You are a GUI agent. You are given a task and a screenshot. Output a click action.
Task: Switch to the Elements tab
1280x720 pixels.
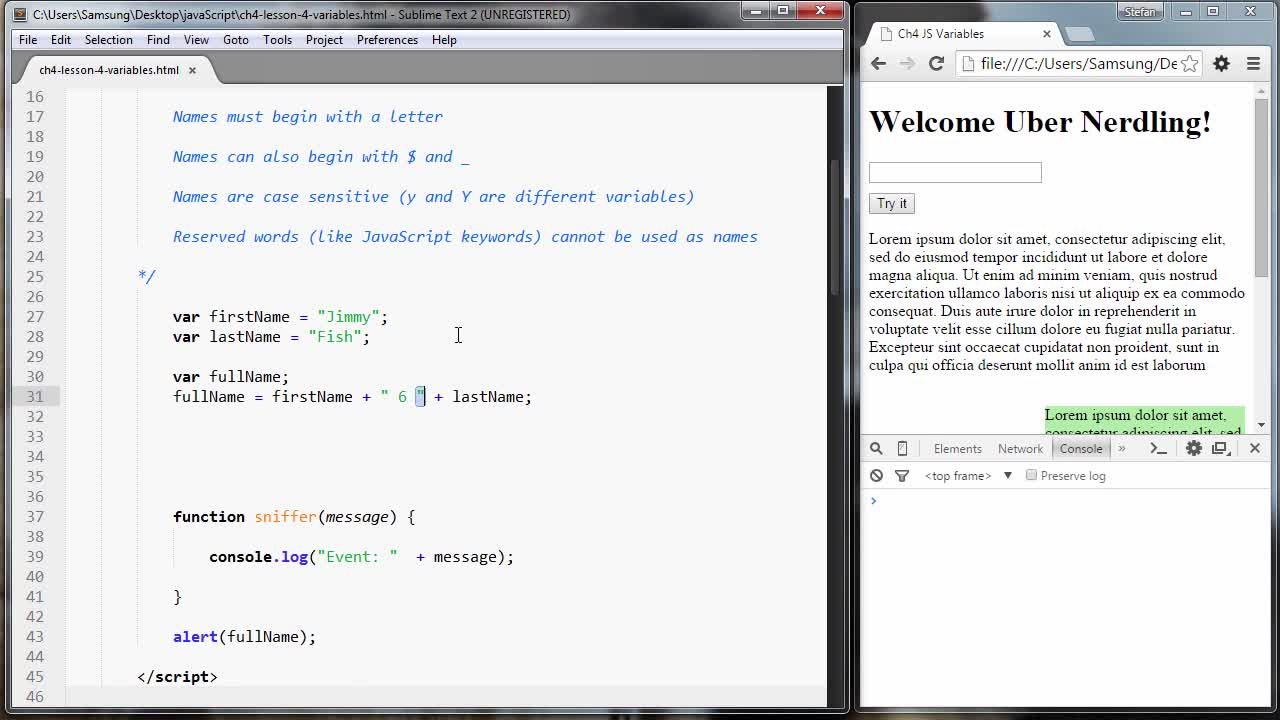pos(957,449)
